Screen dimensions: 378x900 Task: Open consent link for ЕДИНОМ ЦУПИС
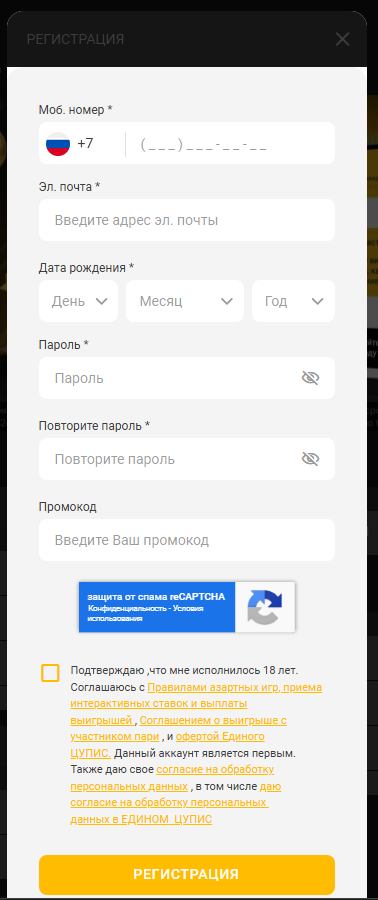point(176,802)
